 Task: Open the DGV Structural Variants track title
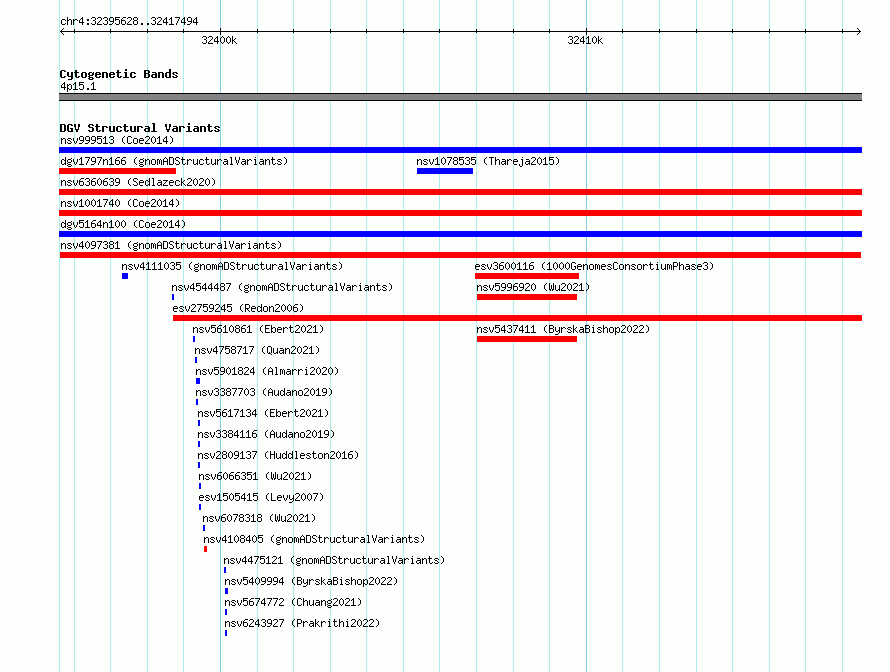(140, 128)
